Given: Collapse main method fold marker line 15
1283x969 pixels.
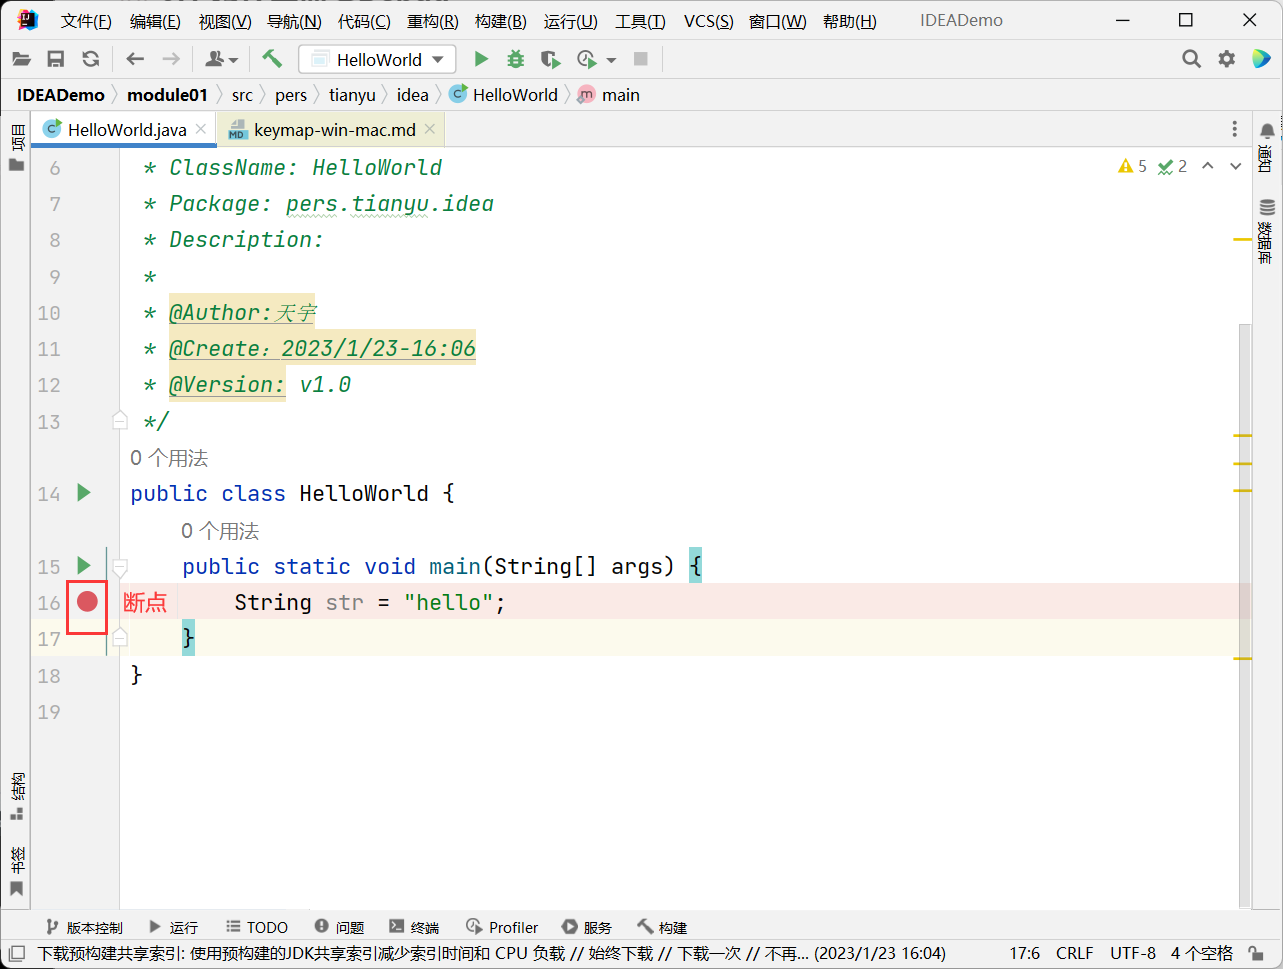Looking at the screenshot, I should [120, 567].
